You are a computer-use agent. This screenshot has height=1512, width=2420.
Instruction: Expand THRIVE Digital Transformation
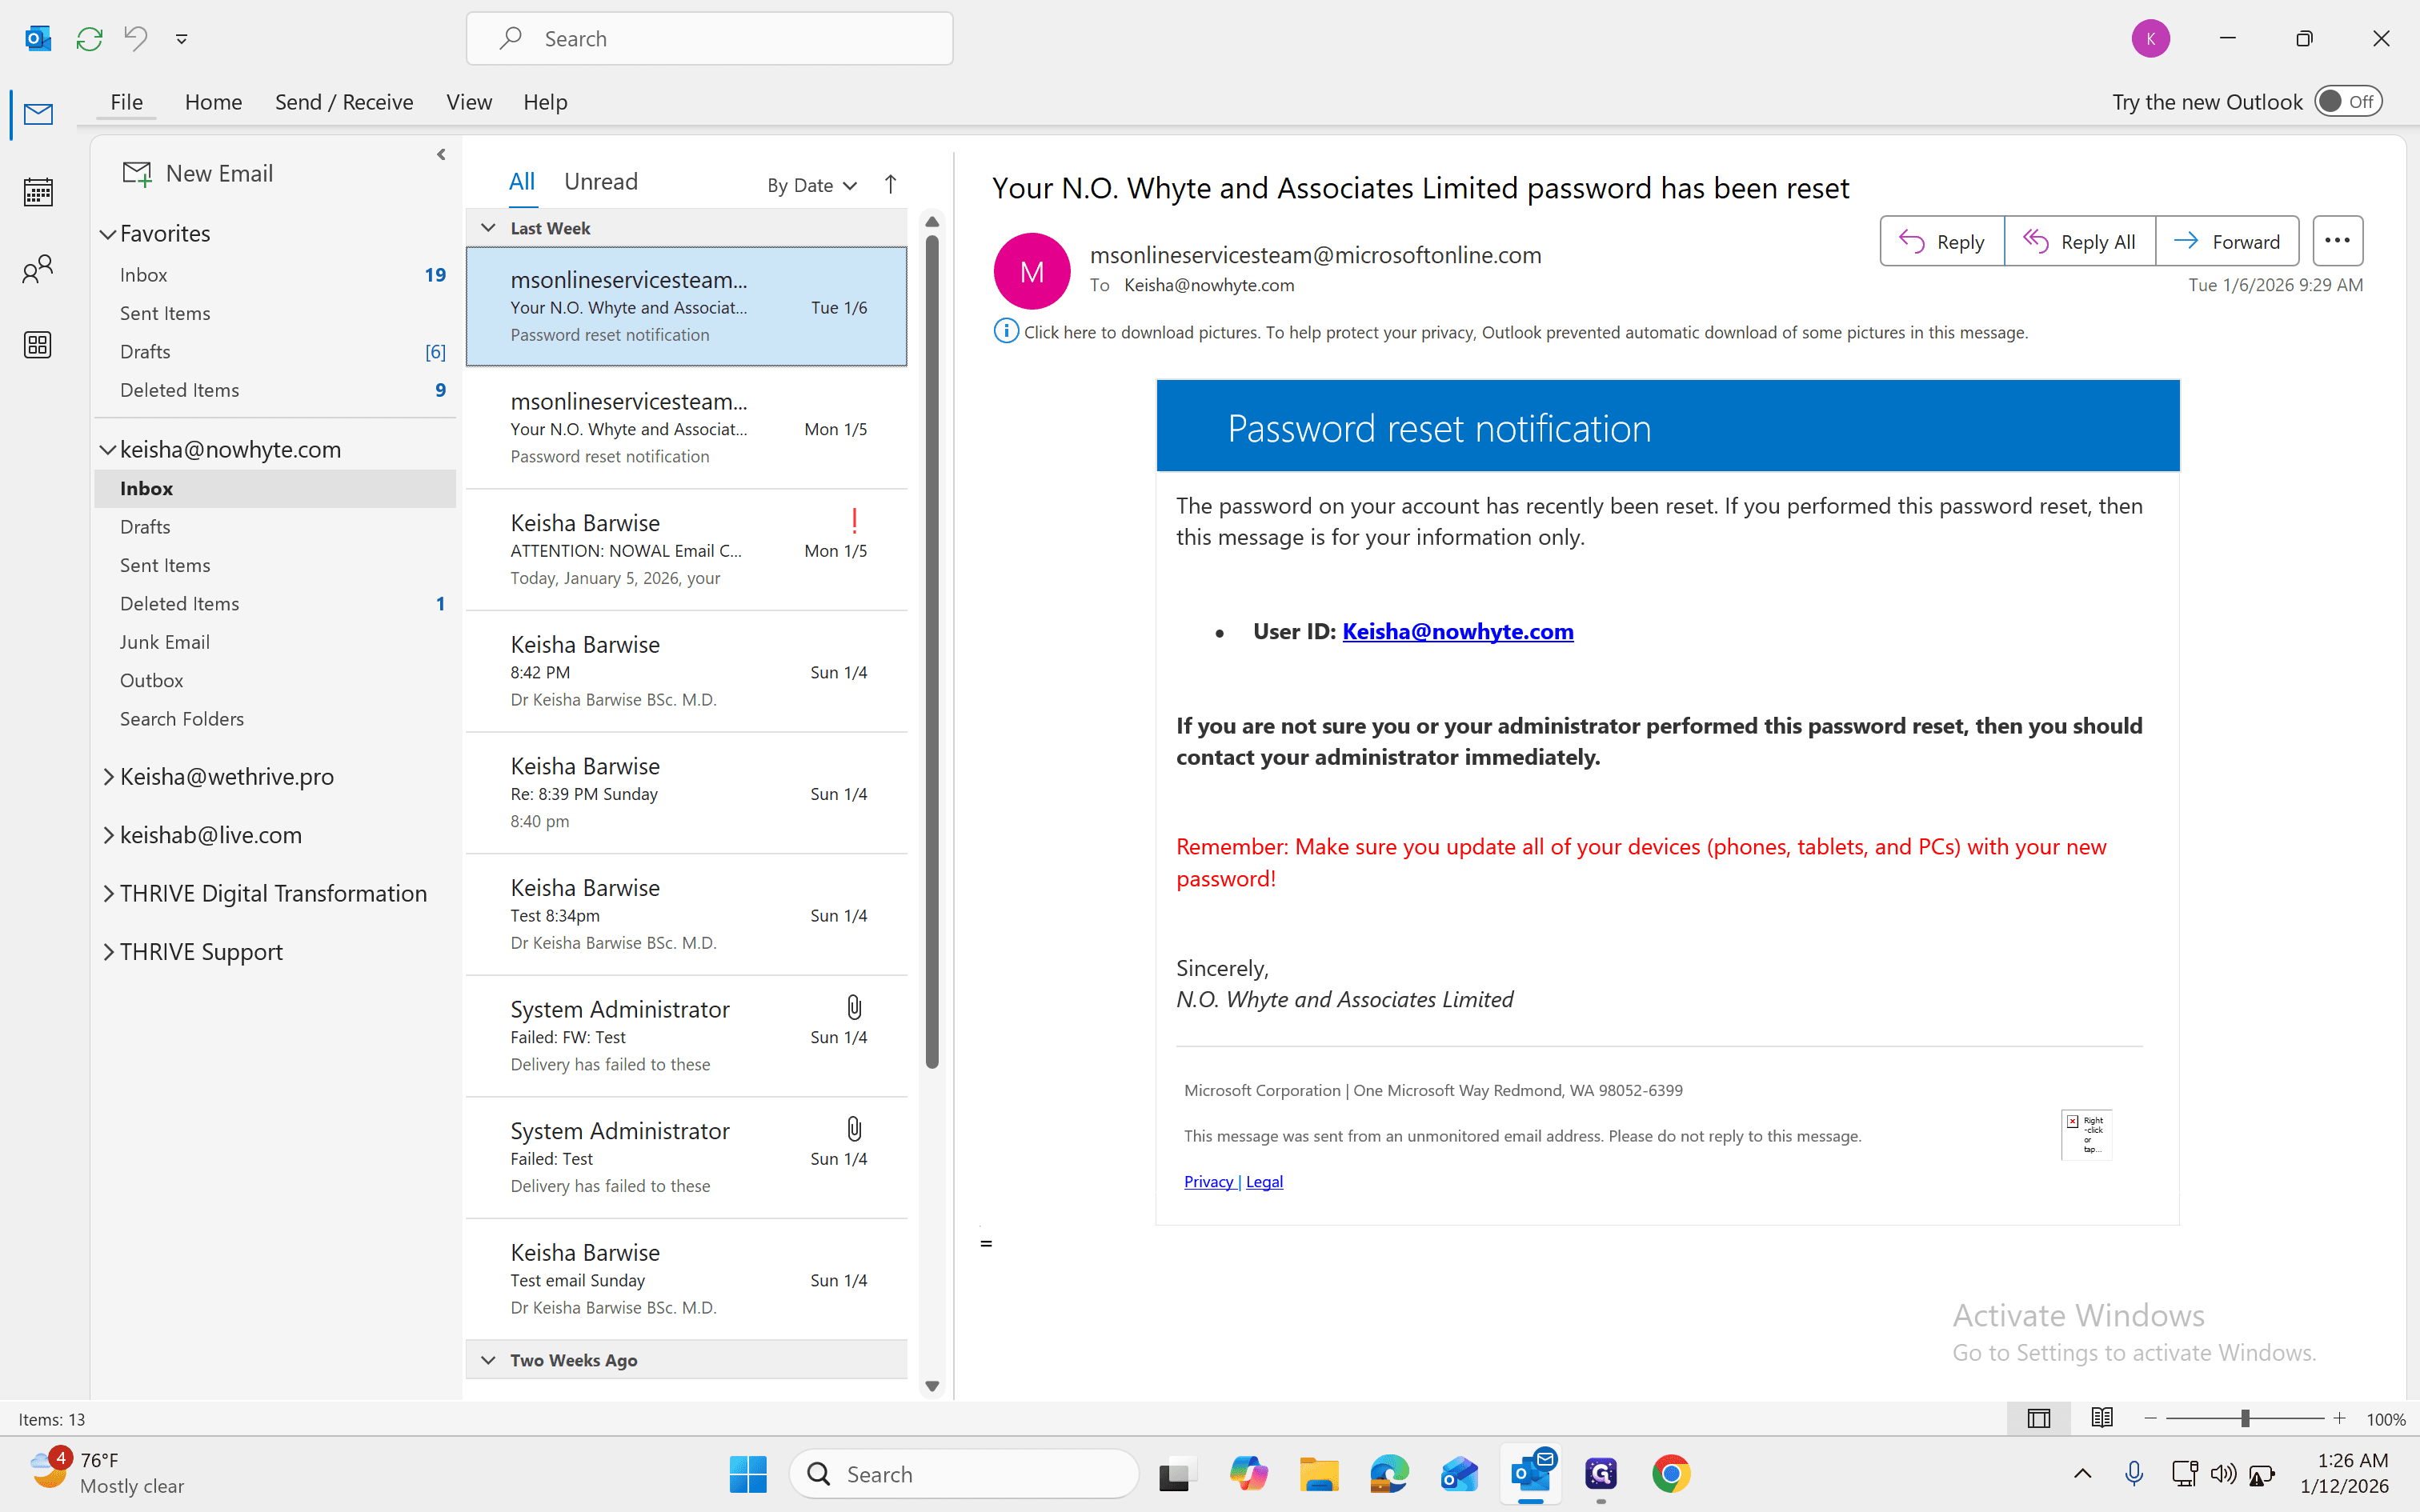point(108,894)
